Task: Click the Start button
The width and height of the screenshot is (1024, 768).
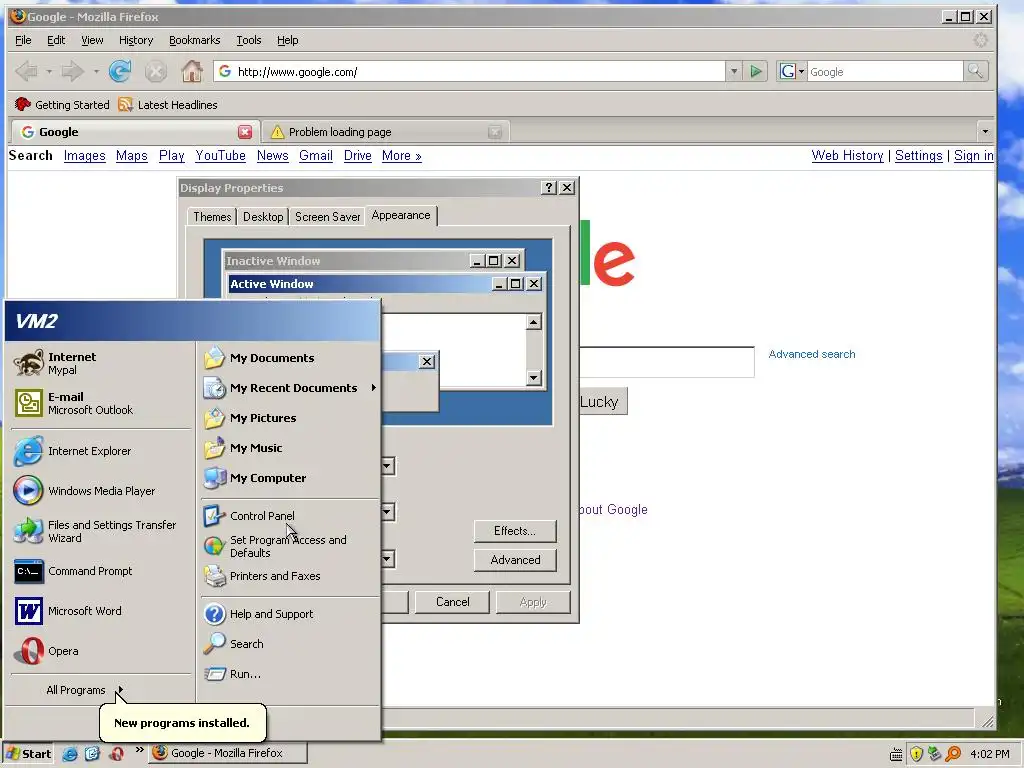Action: [28, 754]
